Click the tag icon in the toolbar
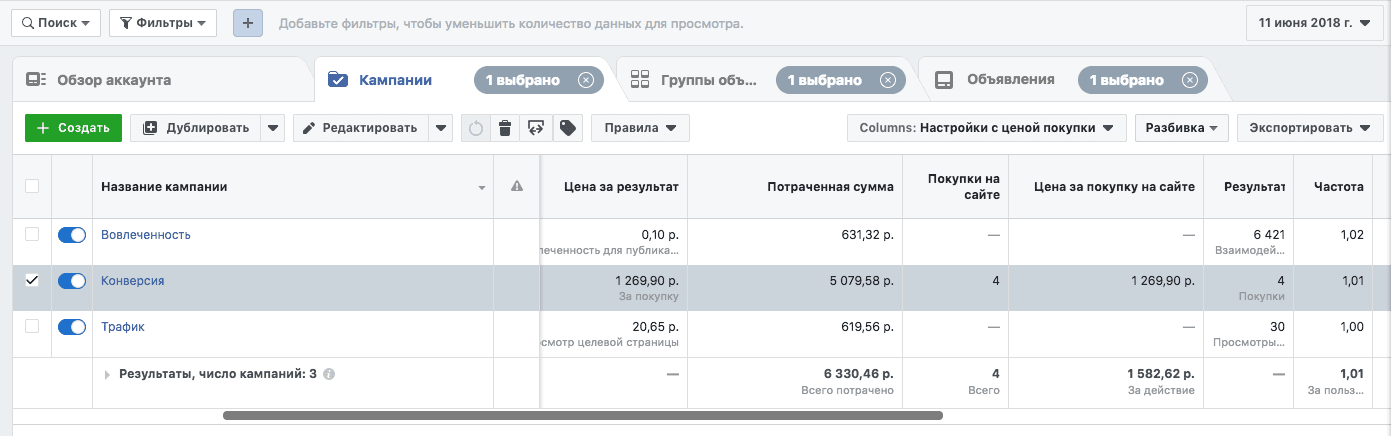Image resolution: width=1391 pixels, height=436 pixels. pos(567,128)
